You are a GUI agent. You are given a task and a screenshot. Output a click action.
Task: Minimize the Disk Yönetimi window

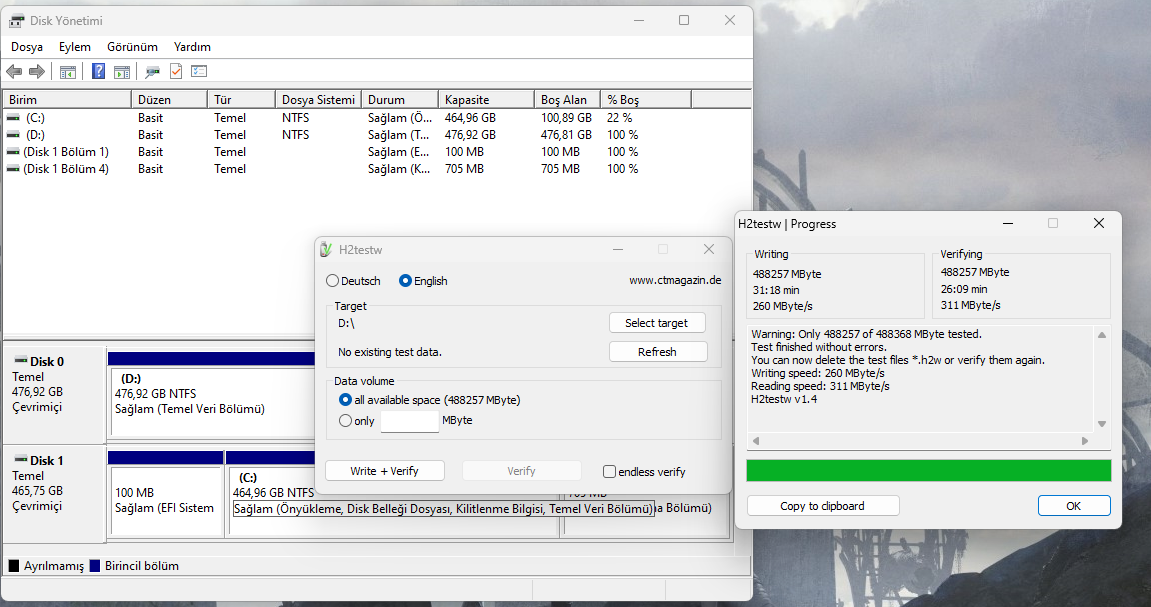(639, 21)
